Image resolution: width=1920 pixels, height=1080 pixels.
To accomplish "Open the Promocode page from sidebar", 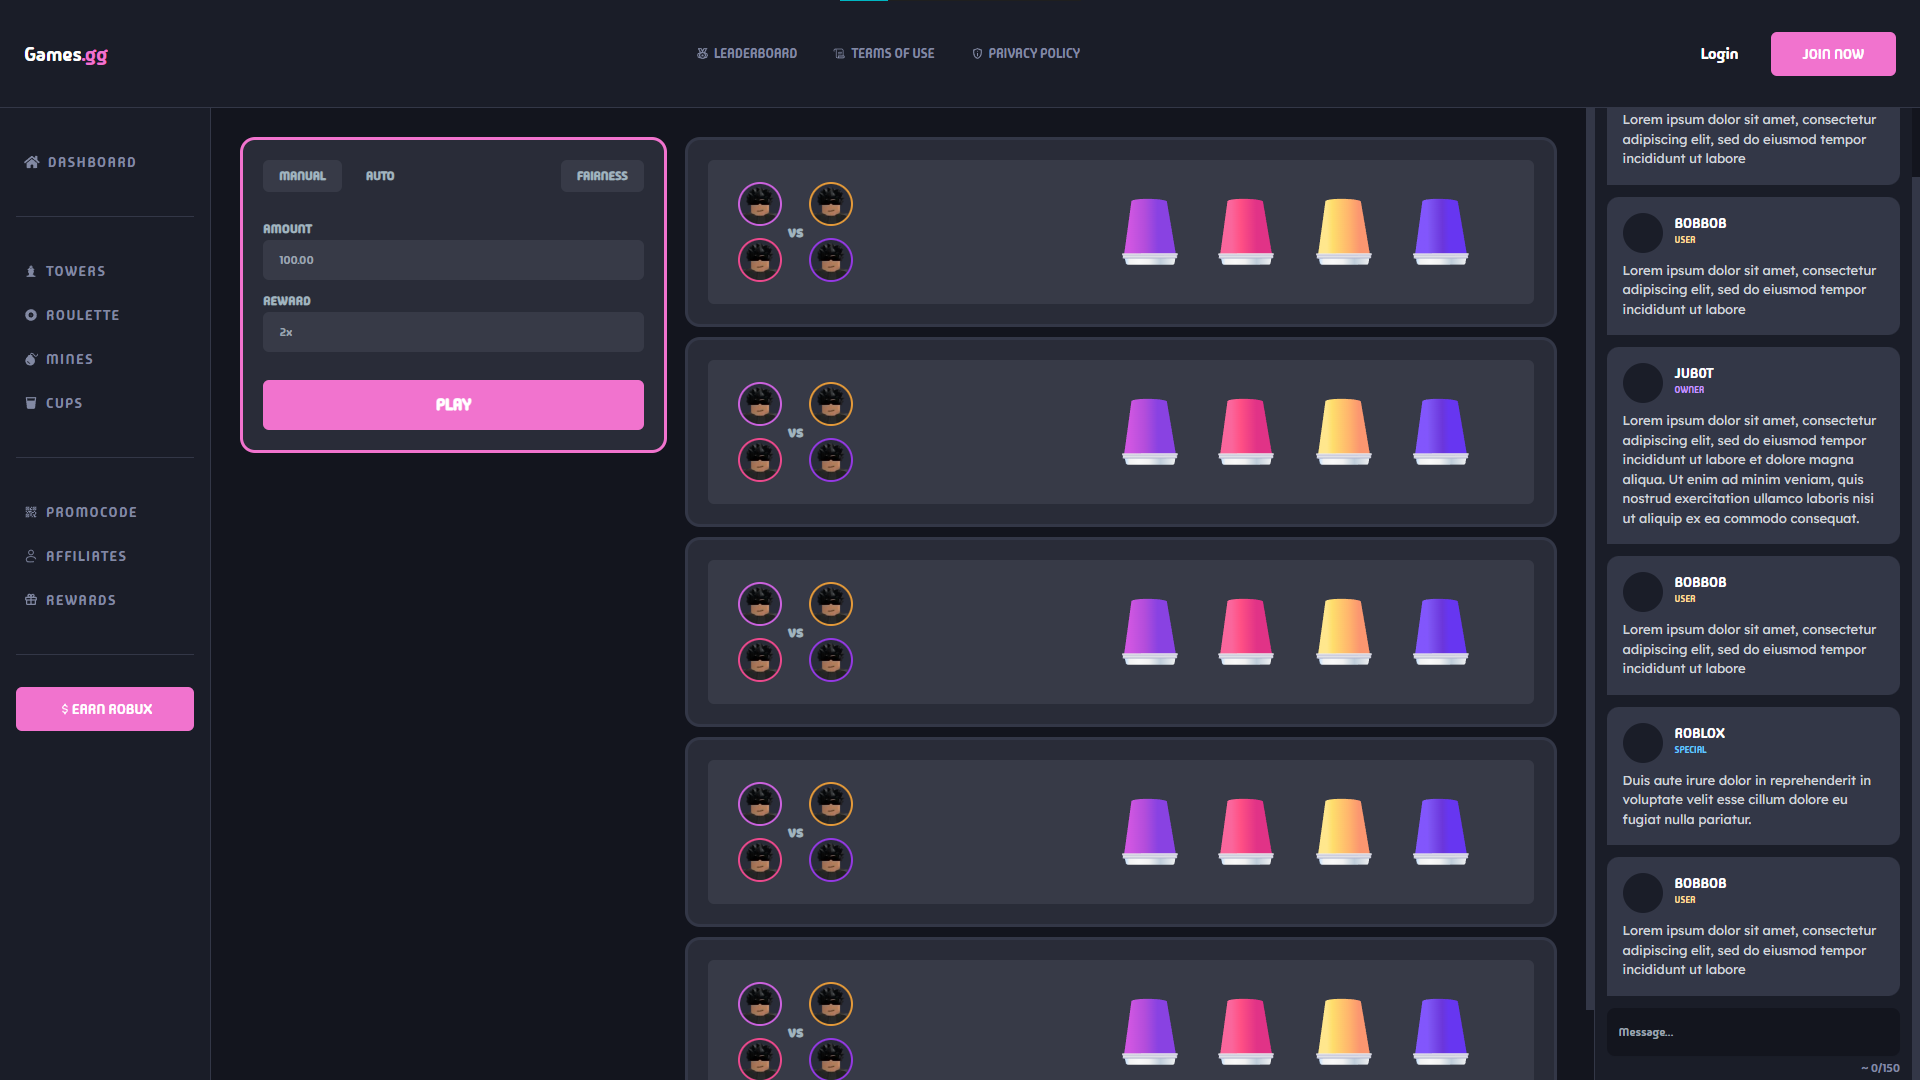I will (x=91, y=512).
